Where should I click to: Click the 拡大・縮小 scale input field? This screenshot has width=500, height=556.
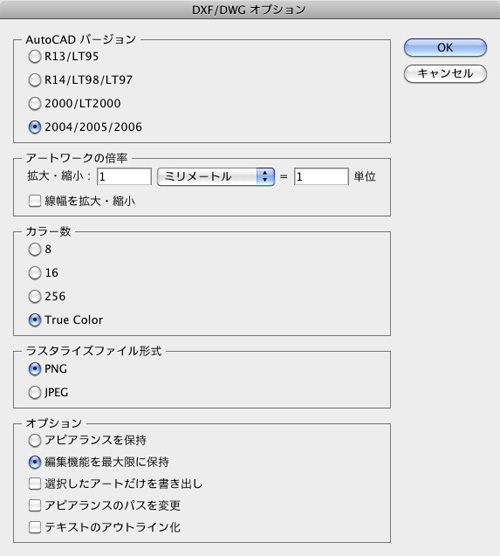pyautogui.click(x=124, y=177)
